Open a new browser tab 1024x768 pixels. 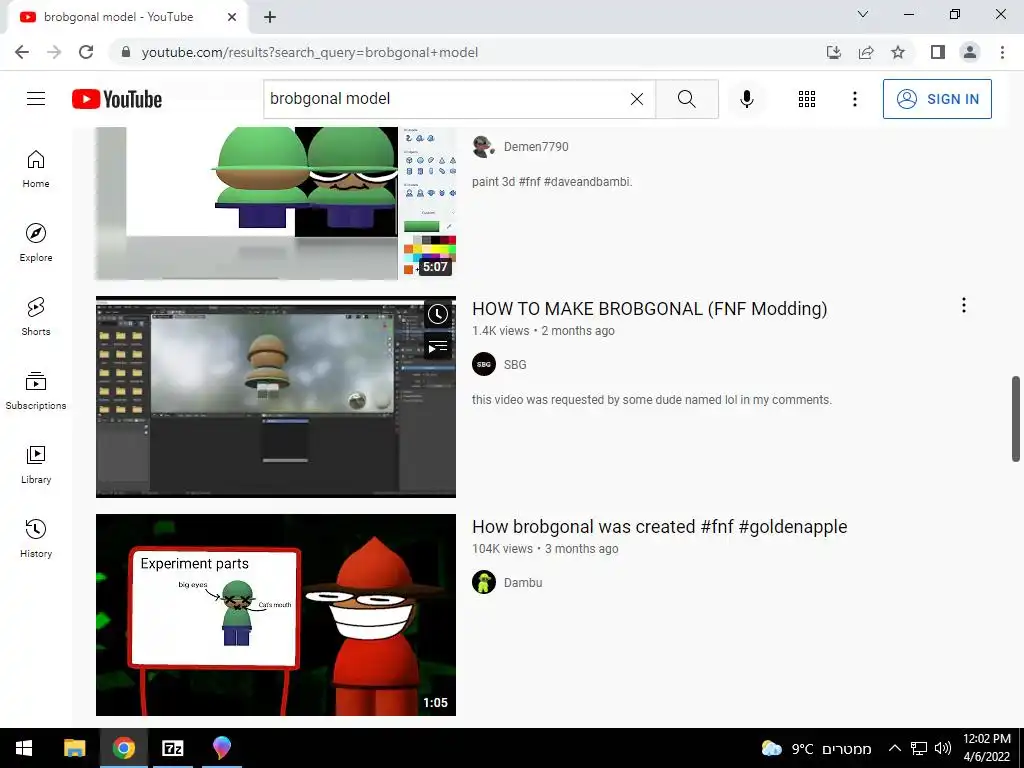coord(270,18)
